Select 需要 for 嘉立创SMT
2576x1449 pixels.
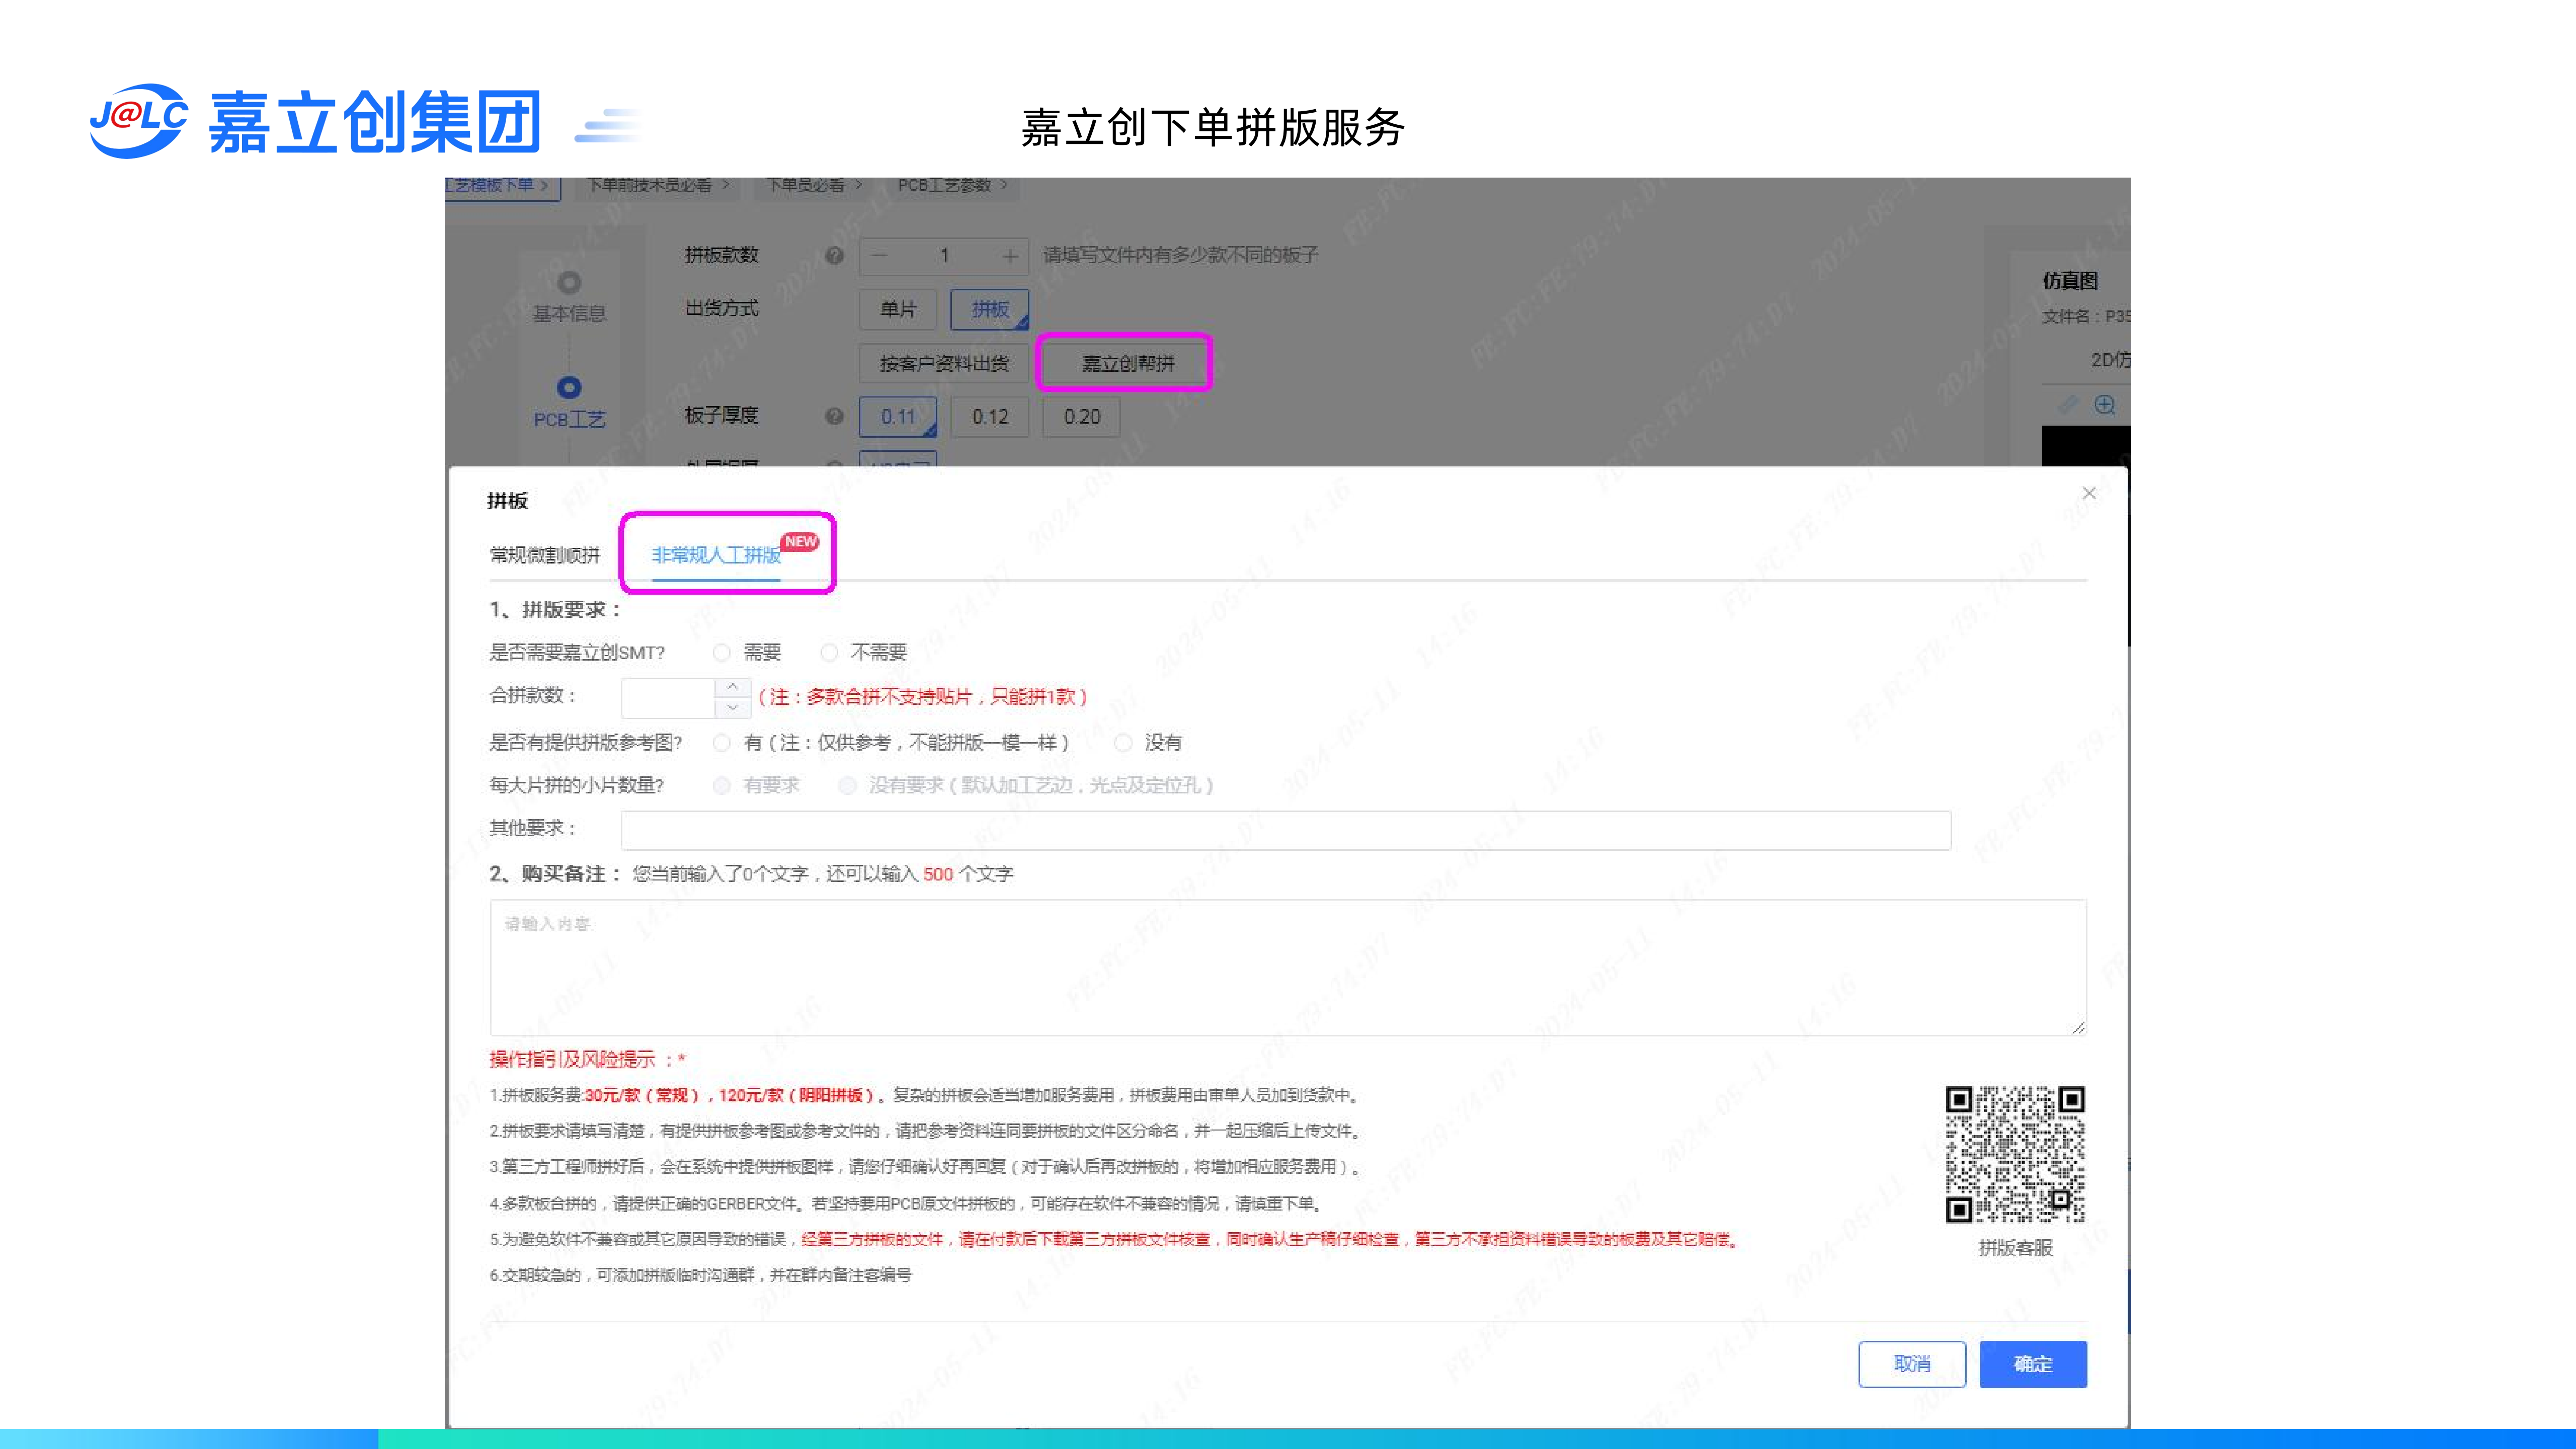722,653
